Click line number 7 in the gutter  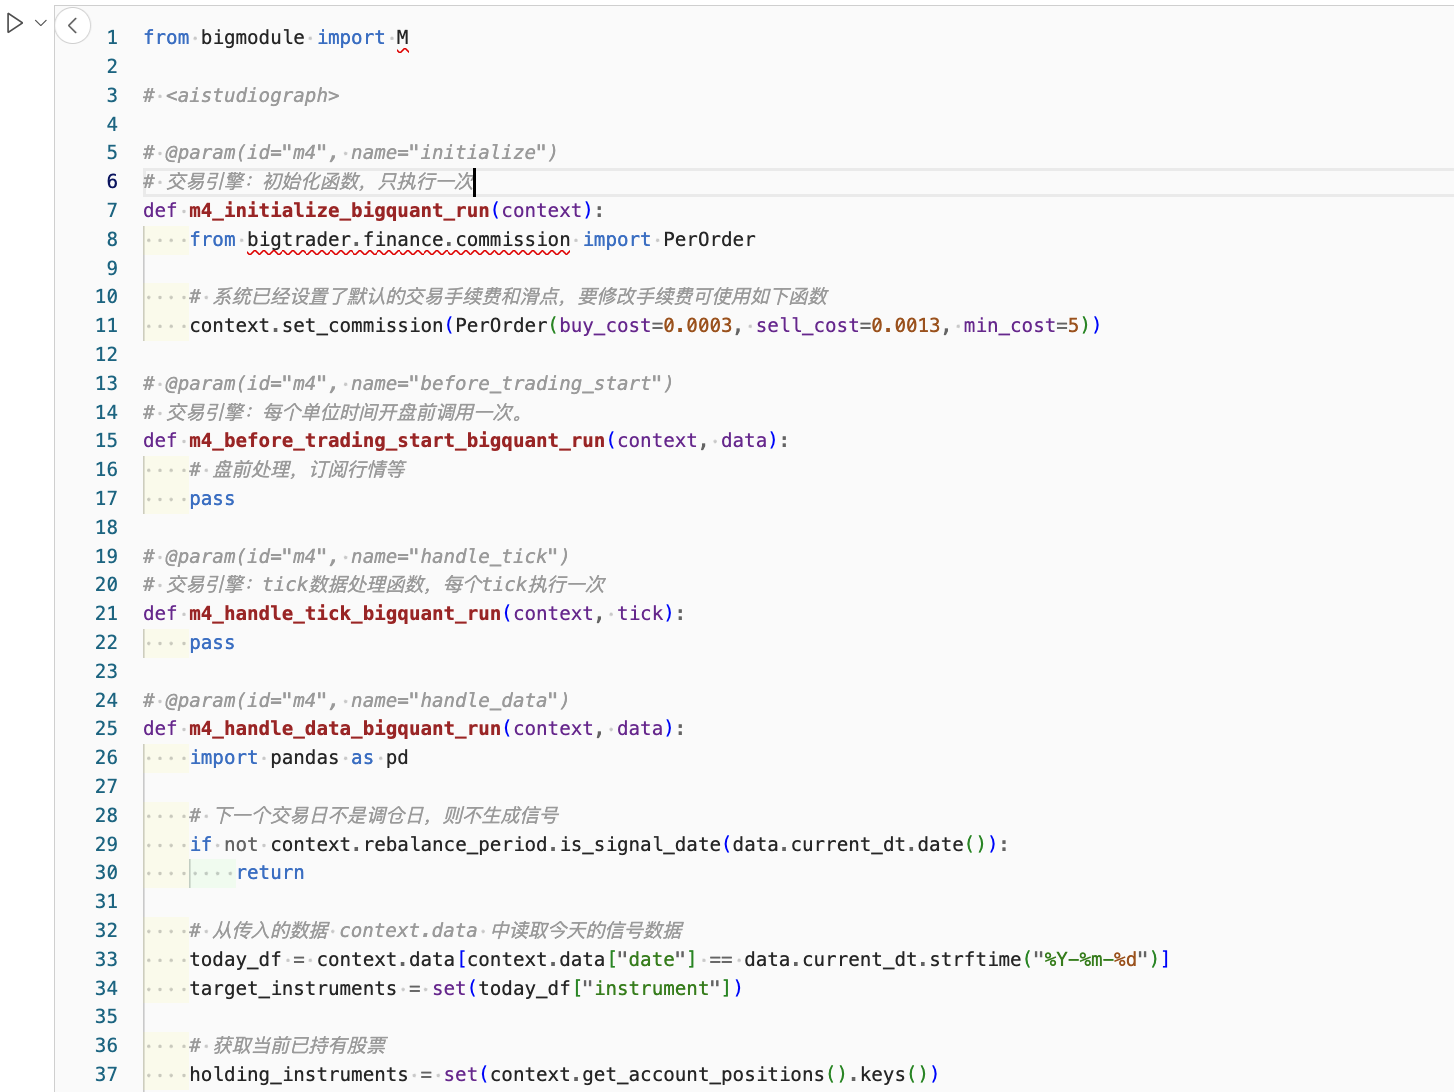112,210
